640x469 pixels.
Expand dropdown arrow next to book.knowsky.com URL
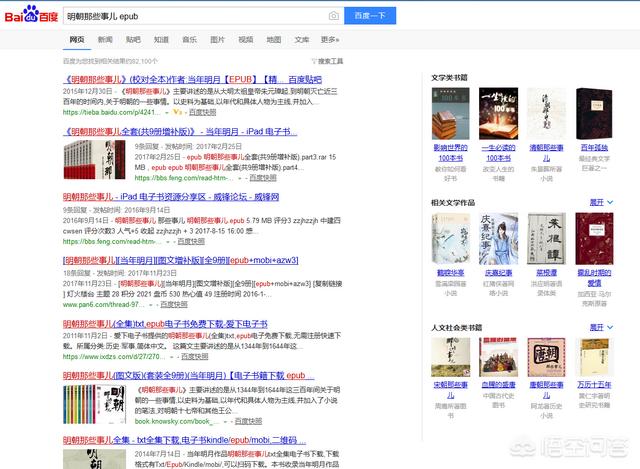(225, 422)
